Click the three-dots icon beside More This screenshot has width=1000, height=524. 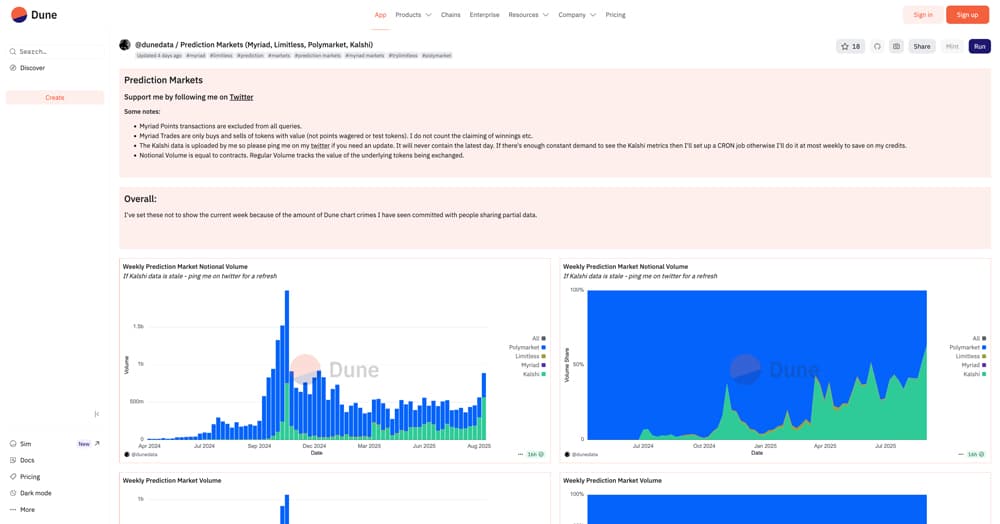tap(13, 510)
